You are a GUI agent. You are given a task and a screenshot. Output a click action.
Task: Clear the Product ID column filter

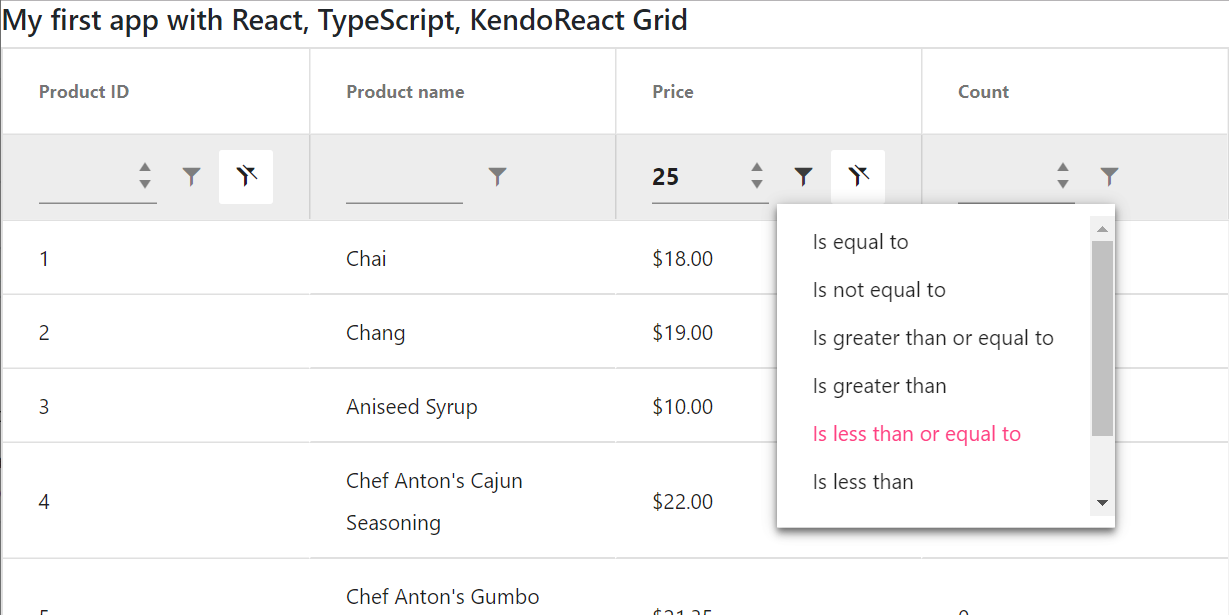pyautogui.click(x=246, y=176)
